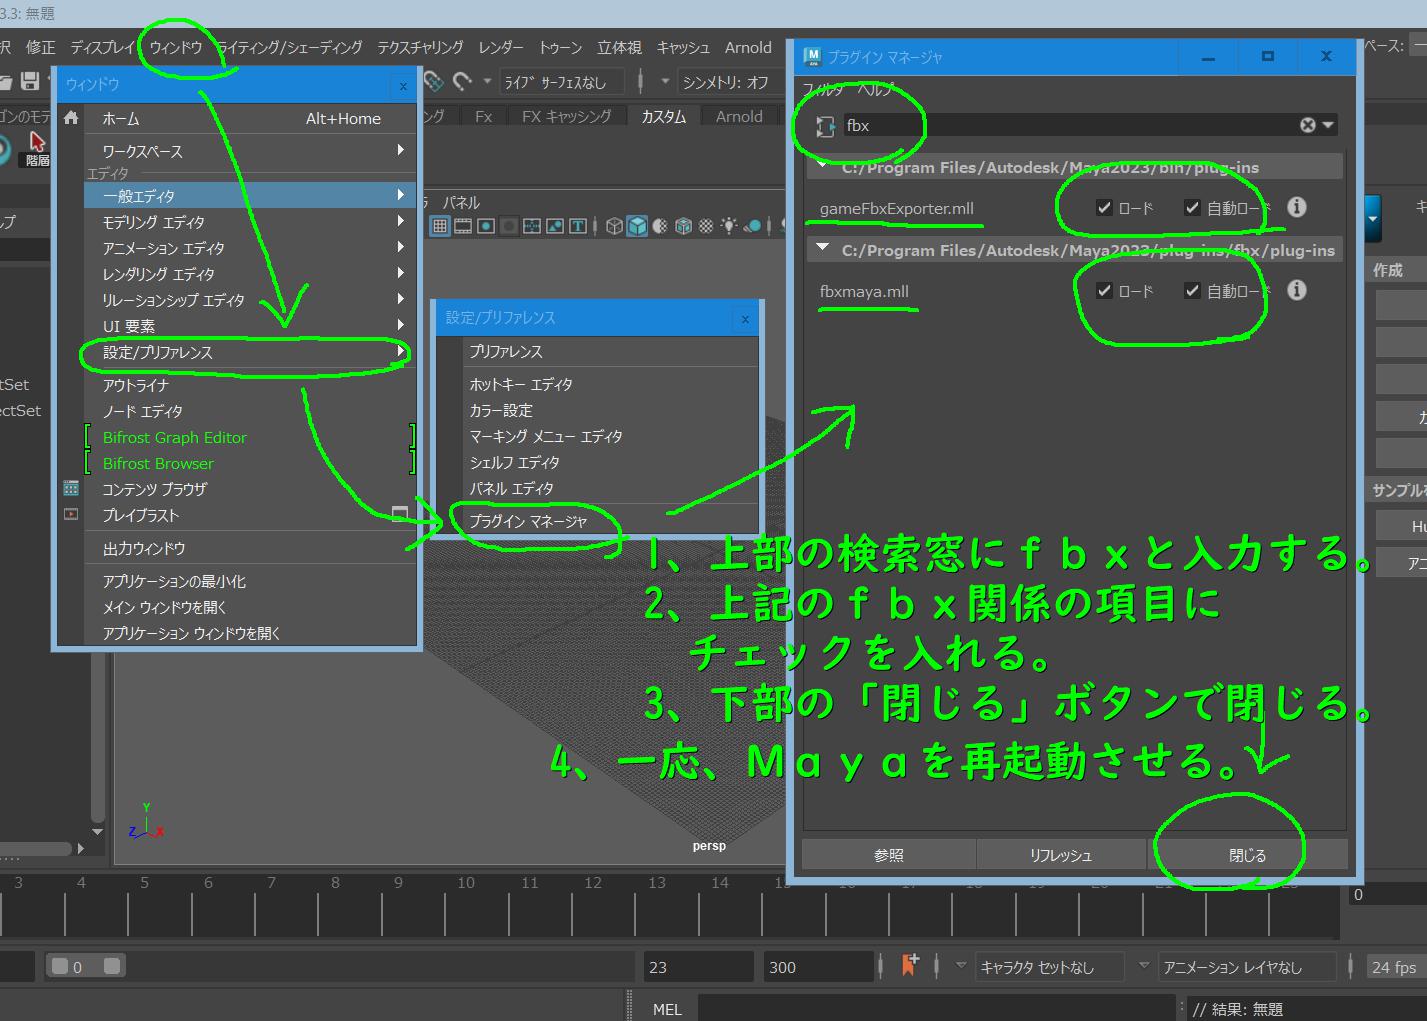Expand the モデリング エディタ submenu
This screenshot has width=1427, height=1021.
(x=400, y=221)
